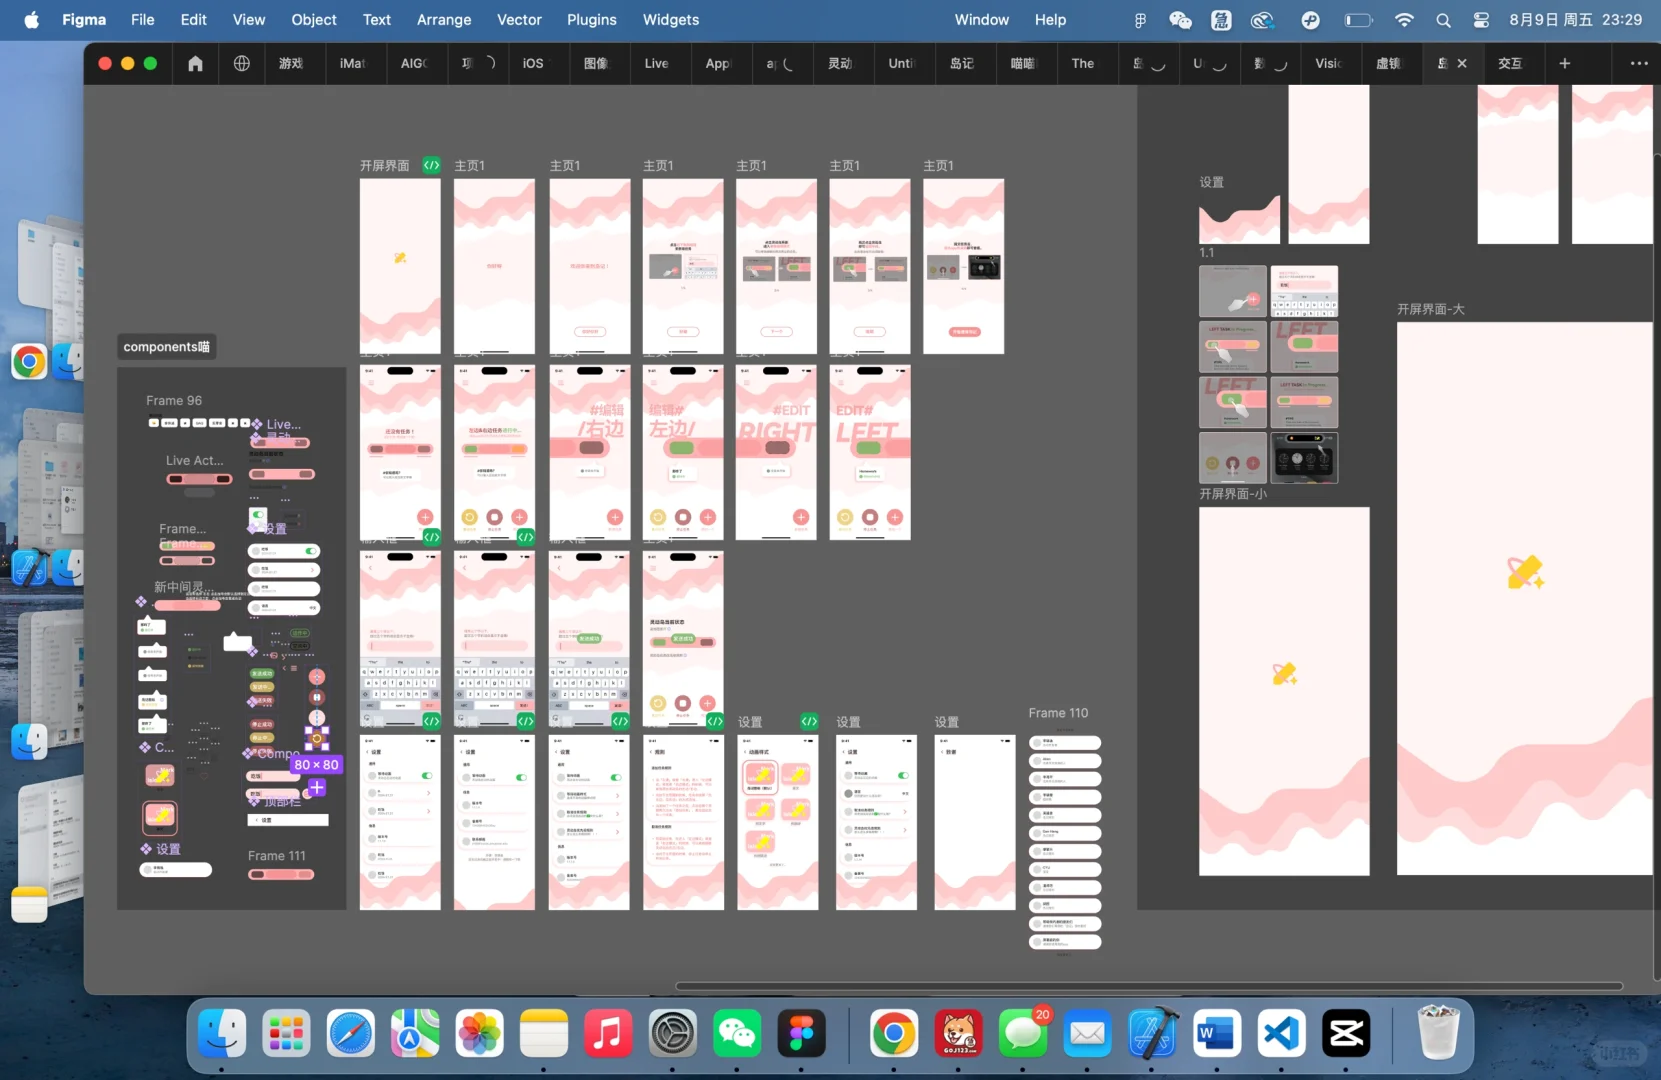The width and height of the screenshot is (1661, 1080).
Task: Switch to the Live tab
Action: click(x=656, y=63)
